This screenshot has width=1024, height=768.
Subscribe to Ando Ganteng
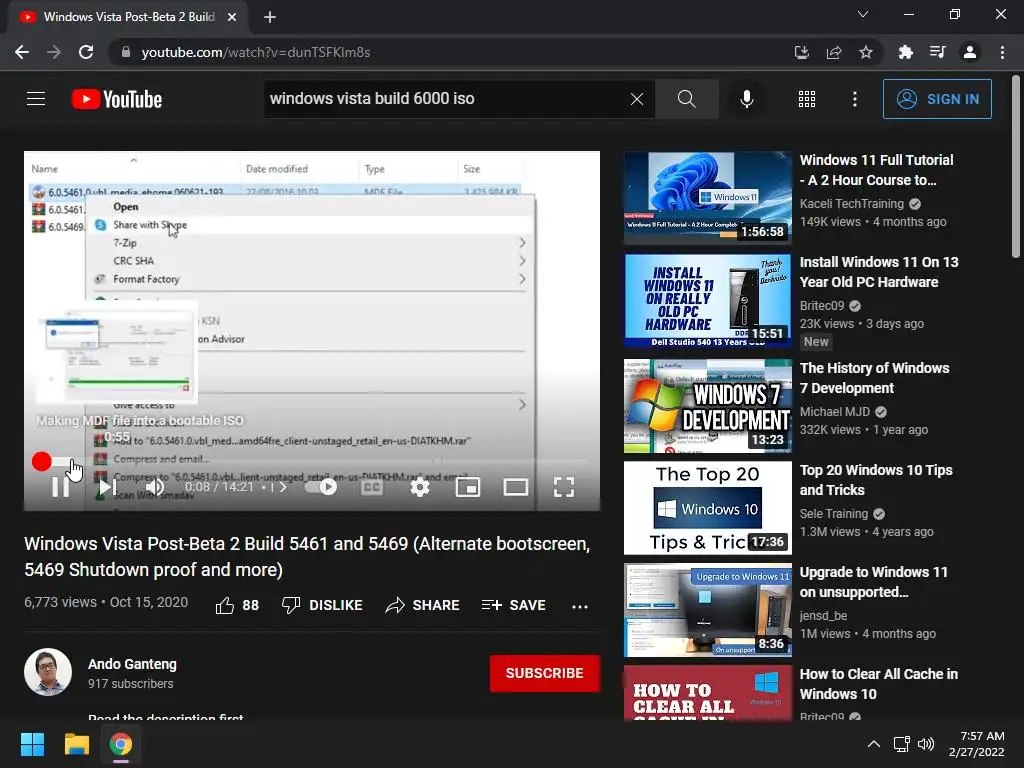[545, 673]
